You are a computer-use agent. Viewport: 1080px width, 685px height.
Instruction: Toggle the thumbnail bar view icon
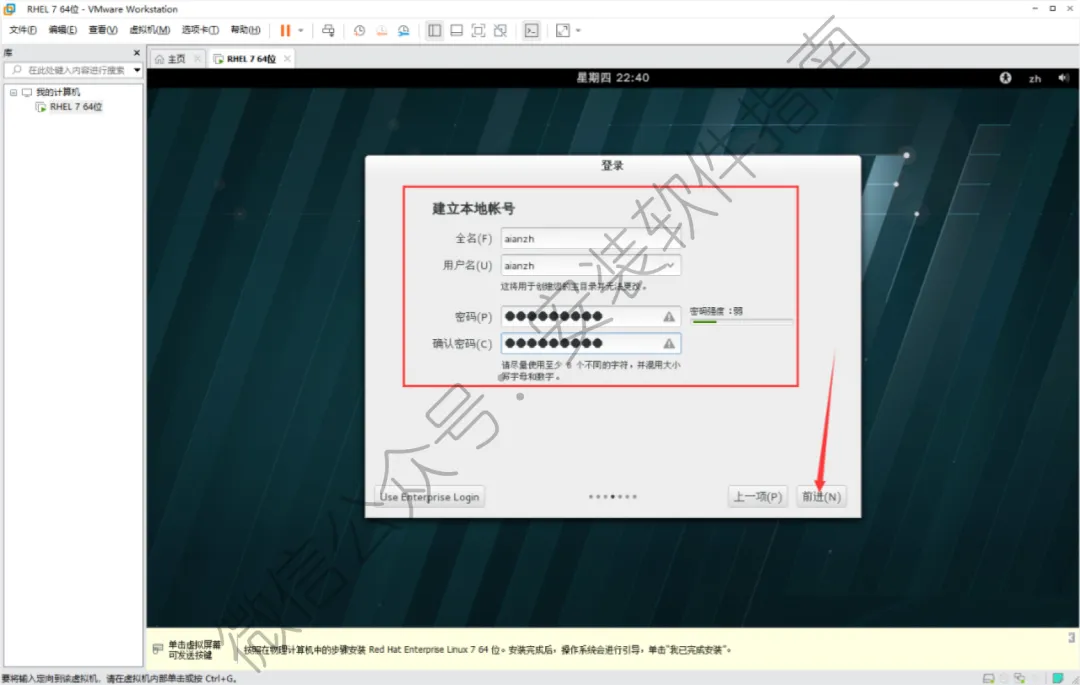click(457, 30)
